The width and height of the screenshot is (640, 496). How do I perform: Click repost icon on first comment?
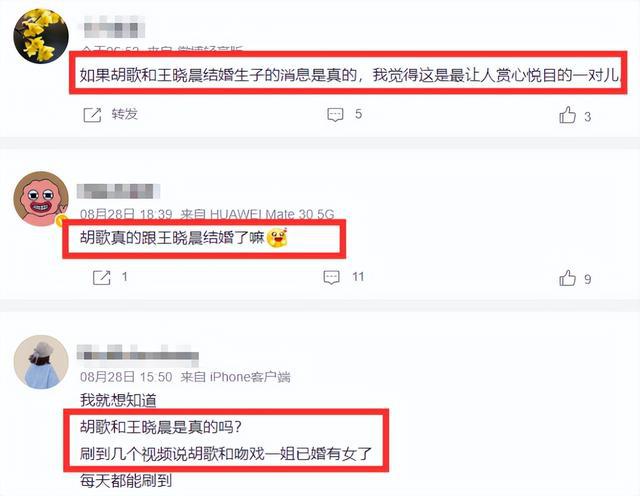pos(92,115)
